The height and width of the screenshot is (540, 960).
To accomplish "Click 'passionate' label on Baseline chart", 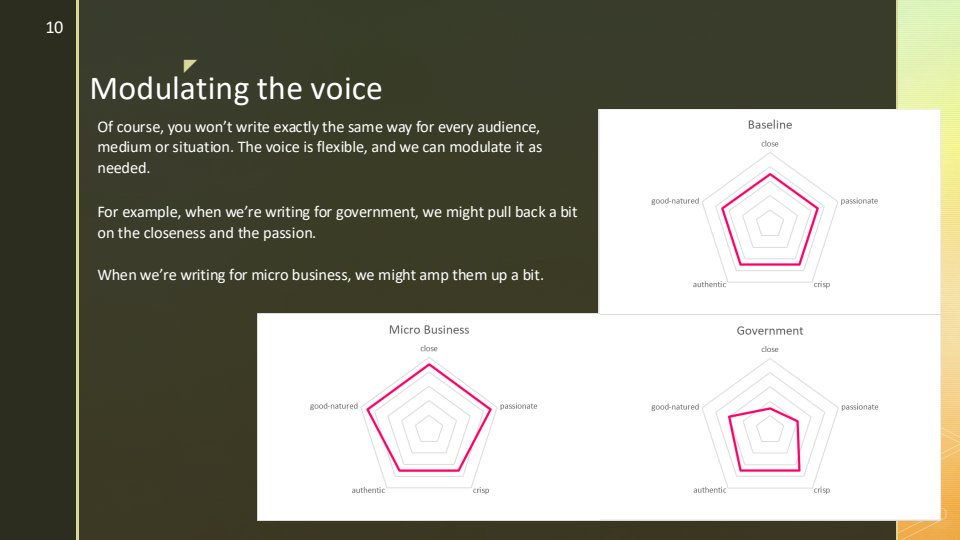I will coord(859,201).
